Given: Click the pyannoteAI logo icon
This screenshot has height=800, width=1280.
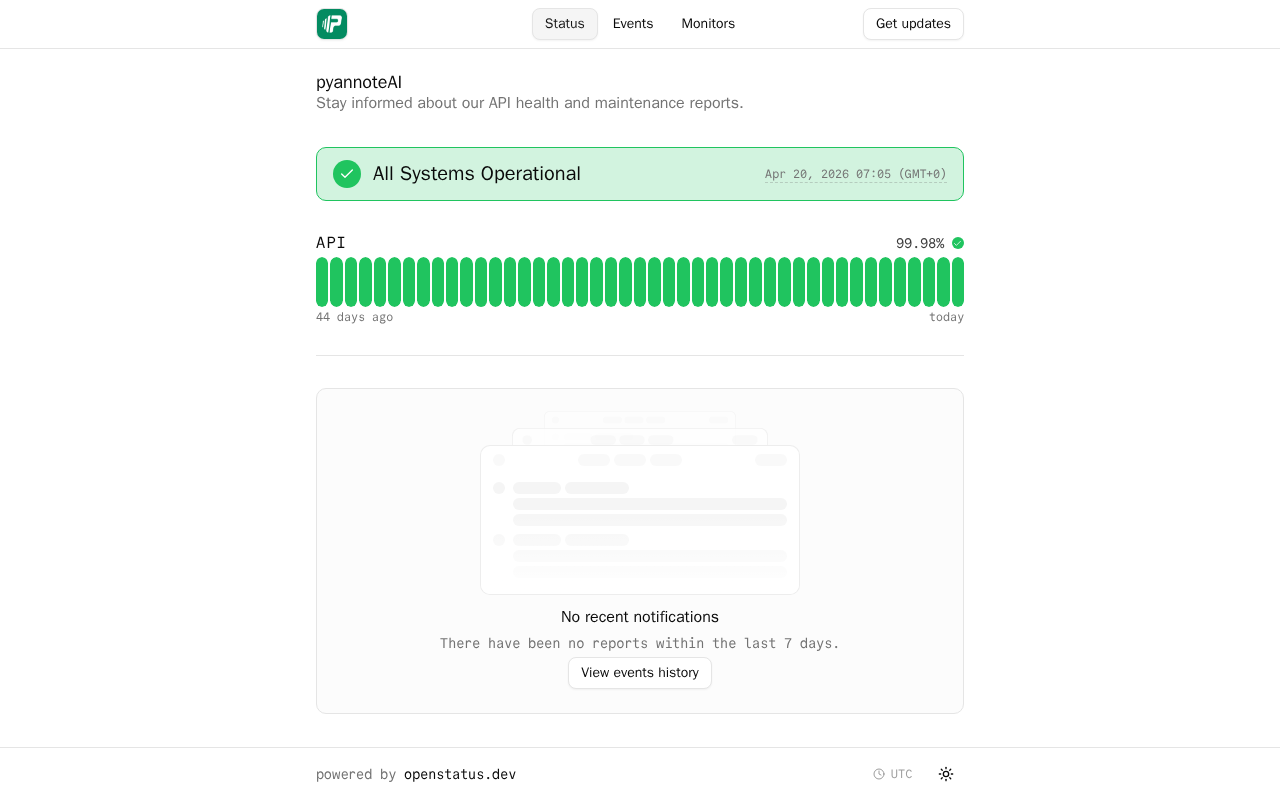Looking at the screenshot, I should coord(332,24).
